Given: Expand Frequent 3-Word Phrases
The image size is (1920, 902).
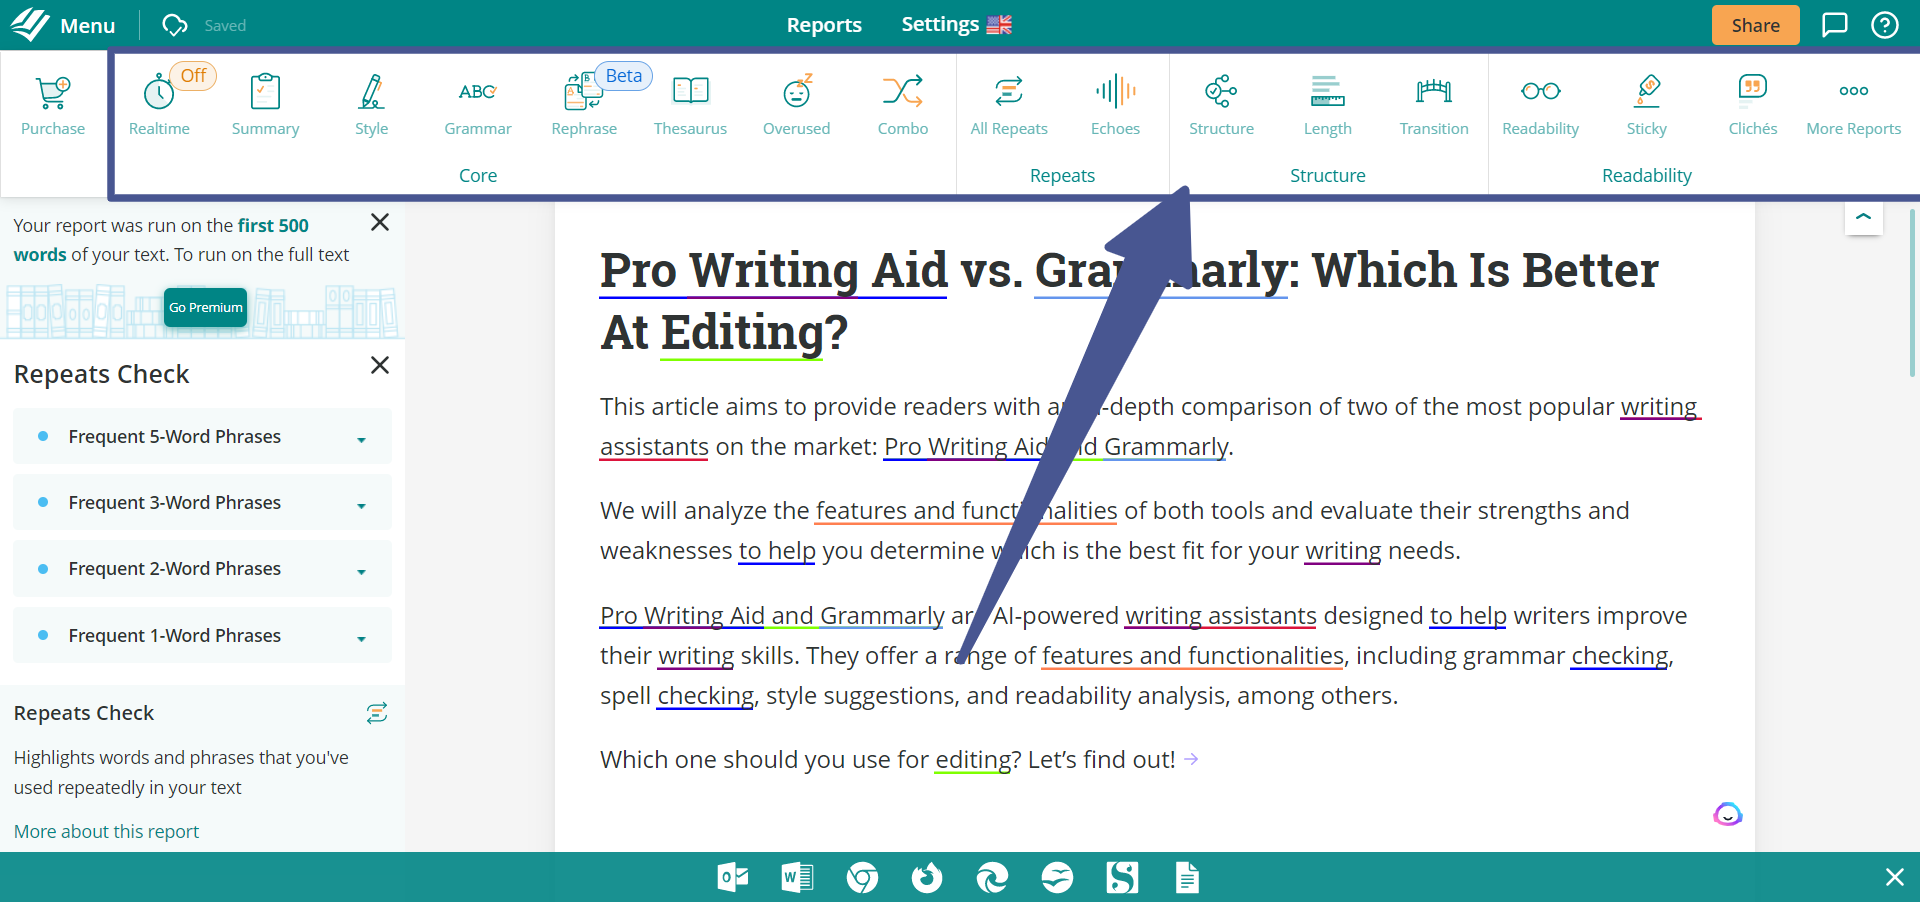Looking at the screenshot, I should point(202,503).
